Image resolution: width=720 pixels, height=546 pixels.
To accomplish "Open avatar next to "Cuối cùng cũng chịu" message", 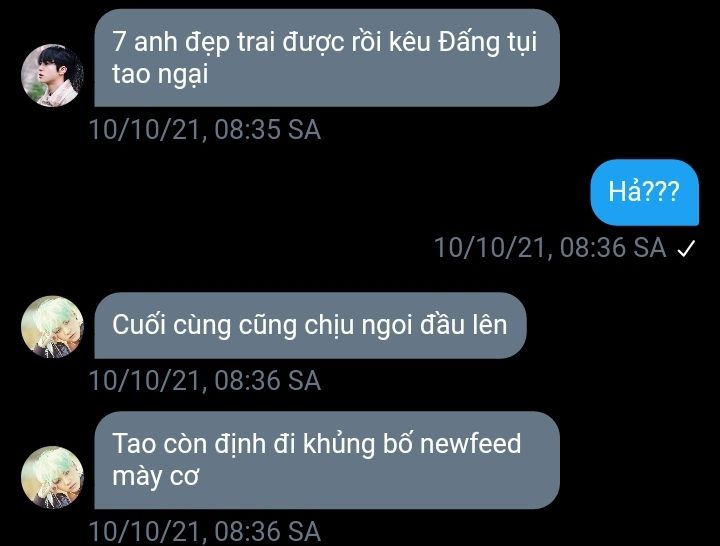I will [x=52, y=326].
